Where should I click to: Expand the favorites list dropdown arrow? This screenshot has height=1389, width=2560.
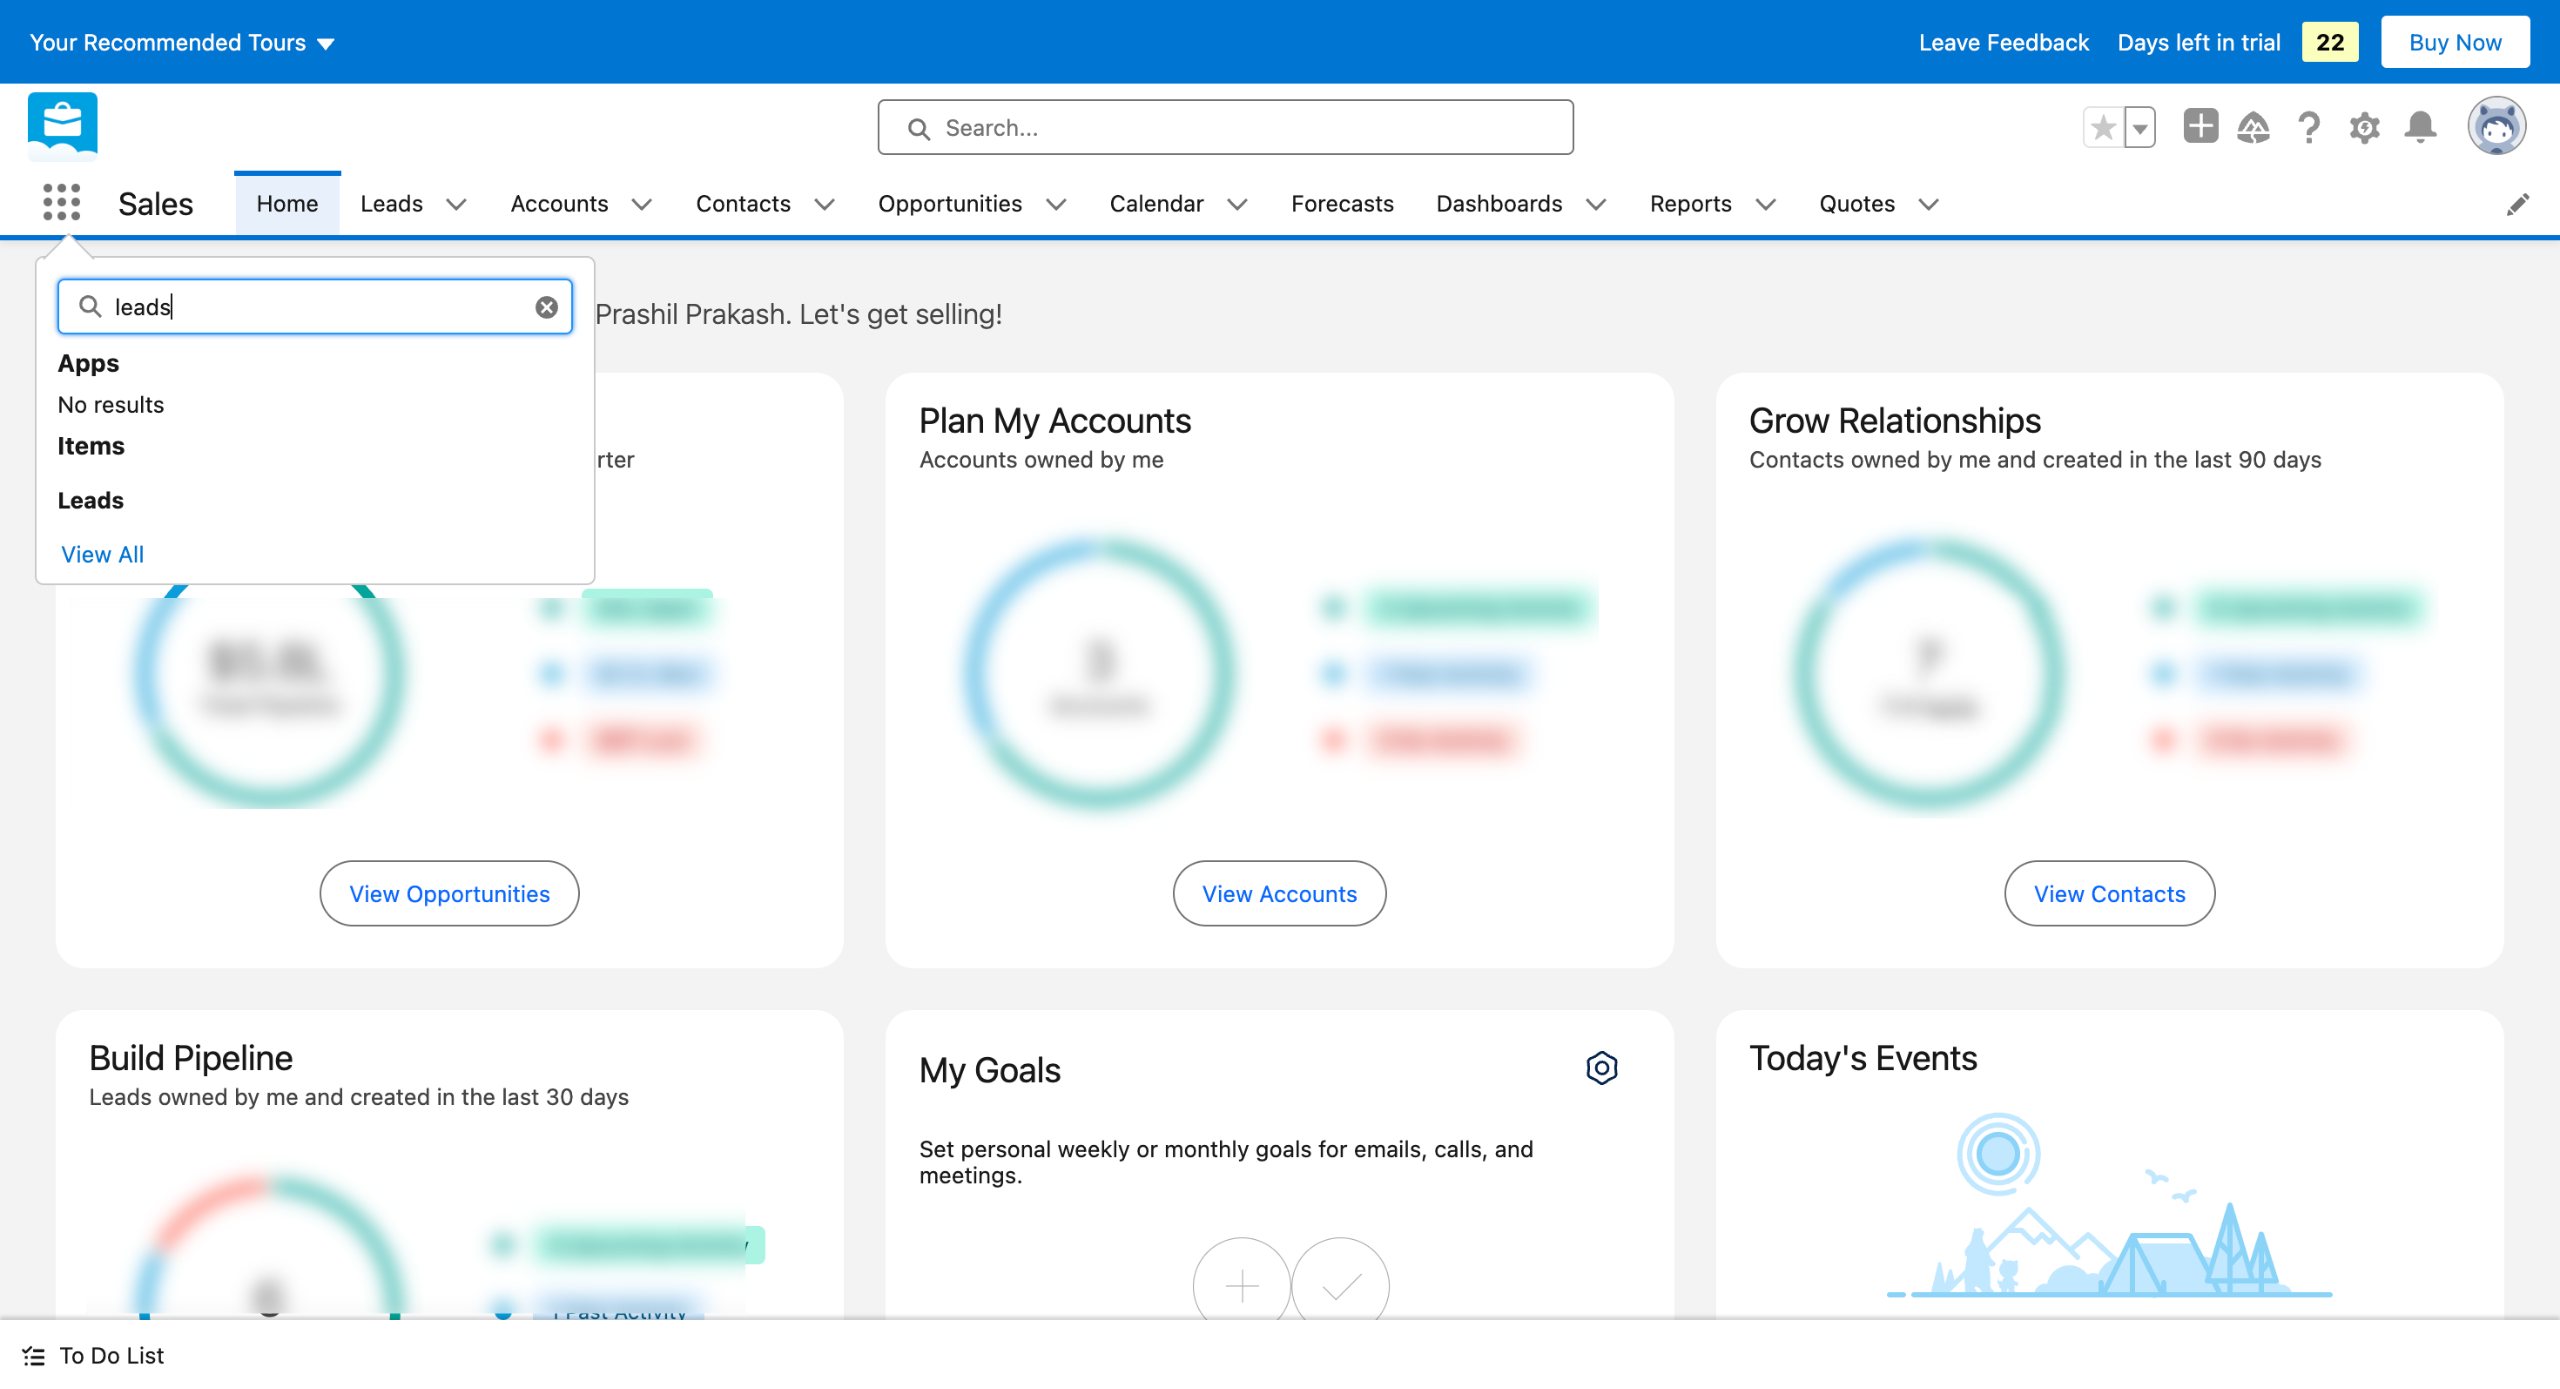pos(2140,127)
